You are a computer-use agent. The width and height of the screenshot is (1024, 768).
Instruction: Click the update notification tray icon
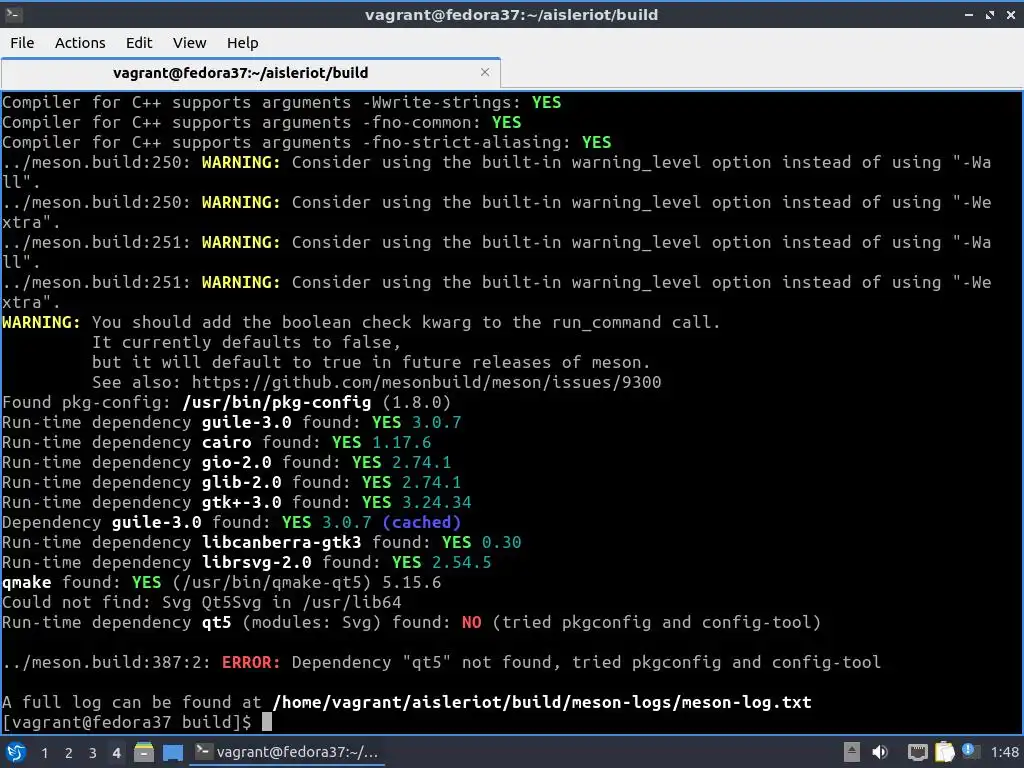tap(970, 751)
